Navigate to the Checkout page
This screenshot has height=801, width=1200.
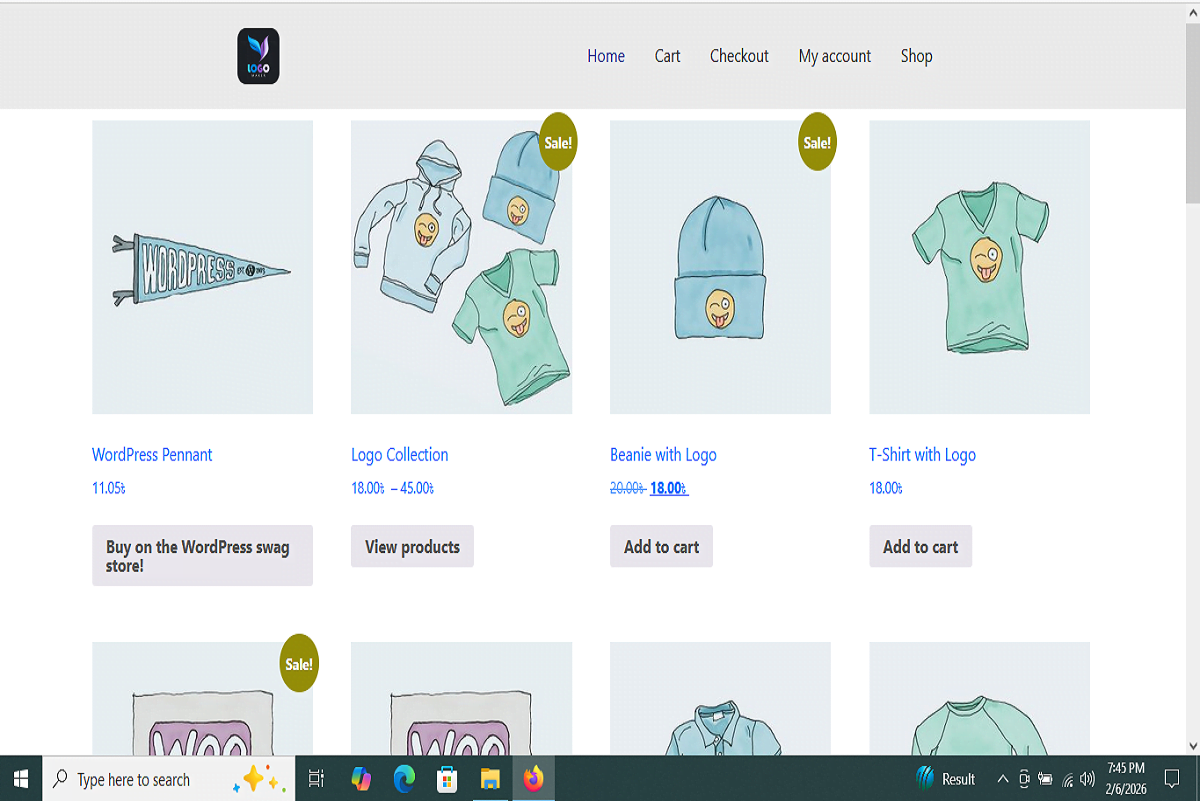click(739, 56)
